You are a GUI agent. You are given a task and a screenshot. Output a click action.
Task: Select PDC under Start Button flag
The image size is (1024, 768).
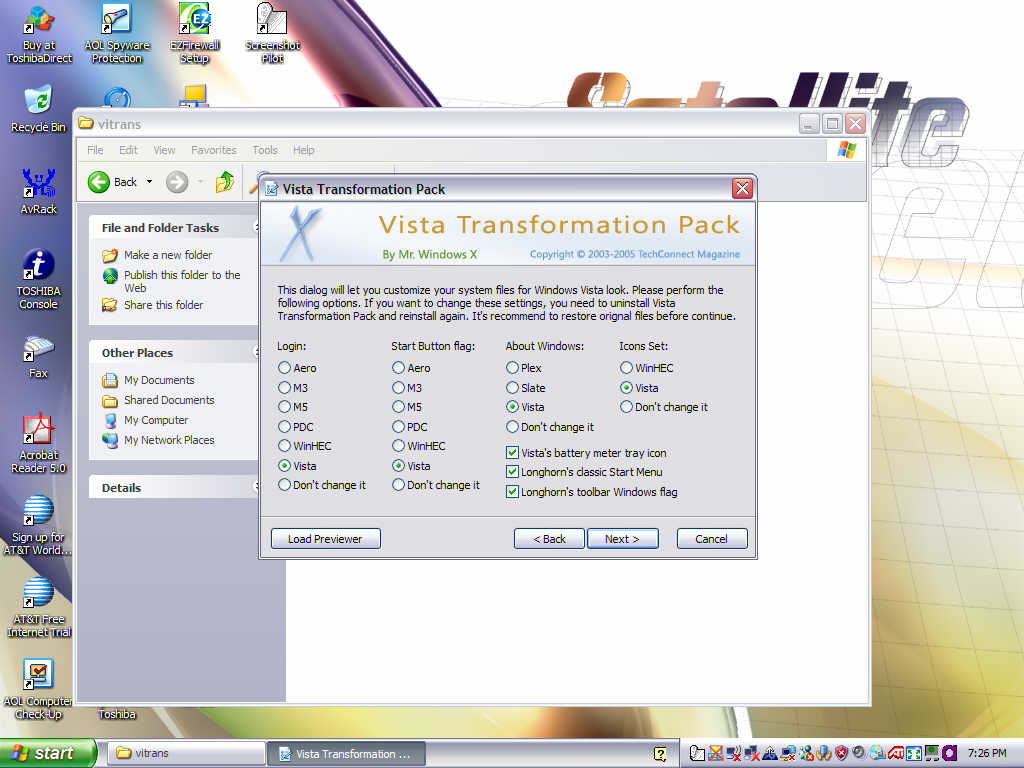(398, 426)
